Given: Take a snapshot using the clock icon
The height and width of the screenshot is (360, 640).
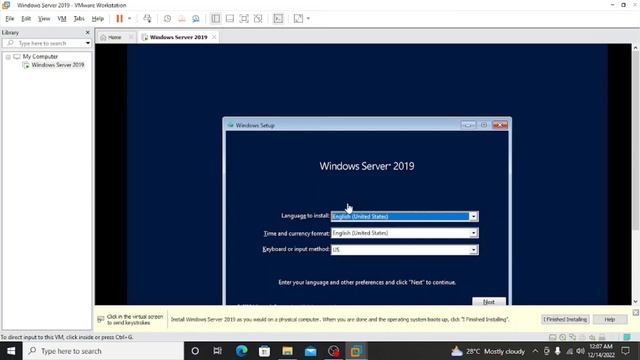Looking at the screenshot, I should coord(167,18).
